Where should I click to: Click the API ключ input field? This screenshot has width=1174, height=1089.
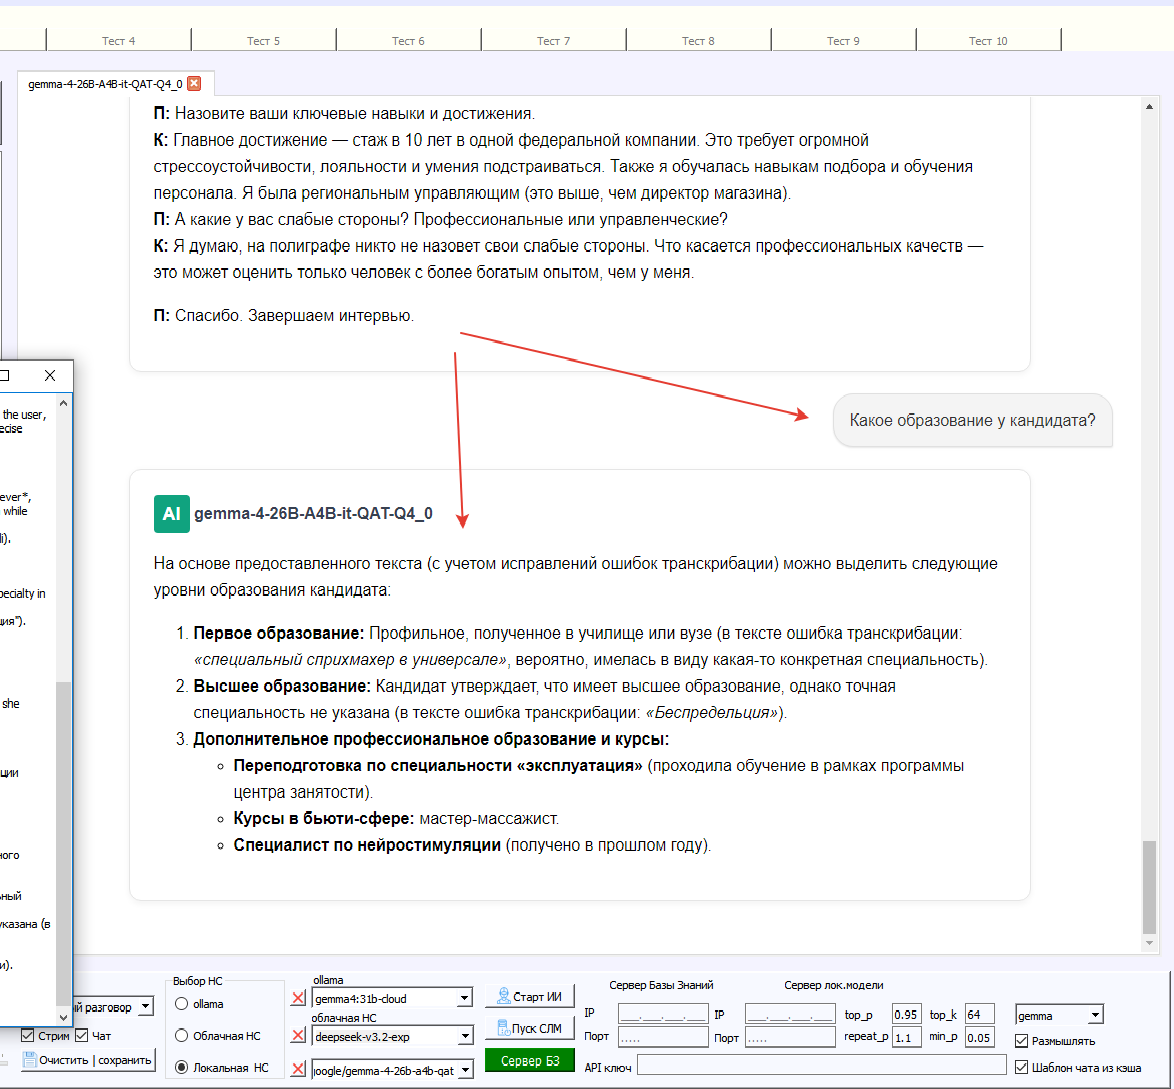821,1066
